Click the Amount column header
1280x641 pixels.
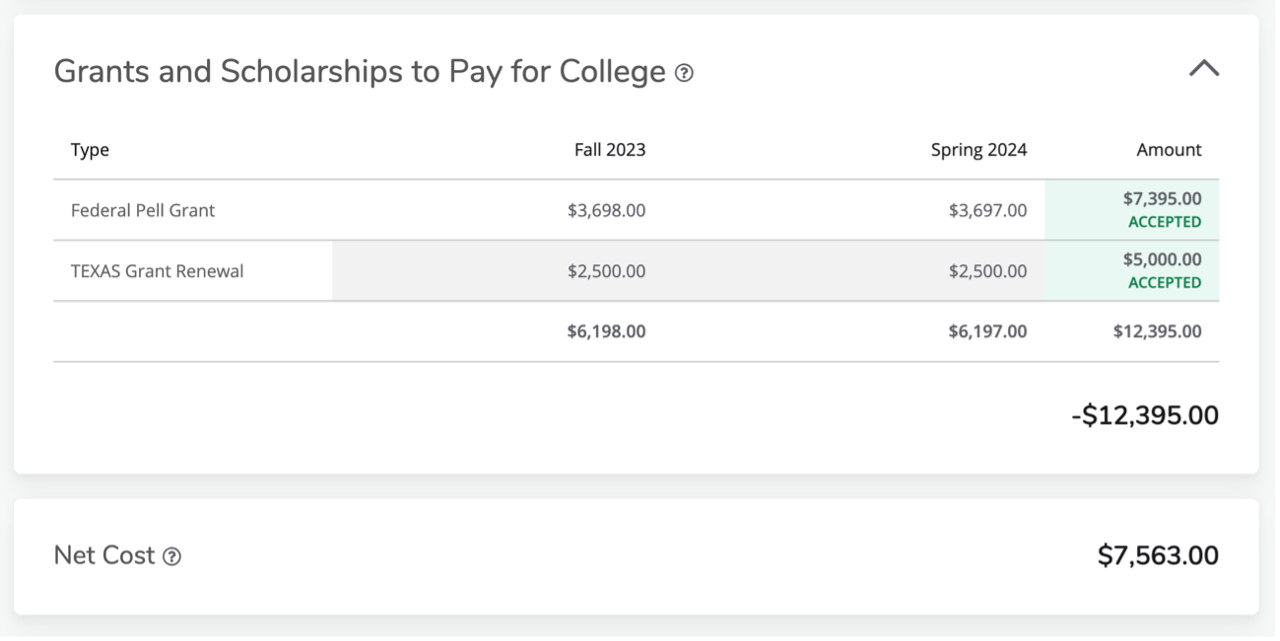pos(1169,150)
